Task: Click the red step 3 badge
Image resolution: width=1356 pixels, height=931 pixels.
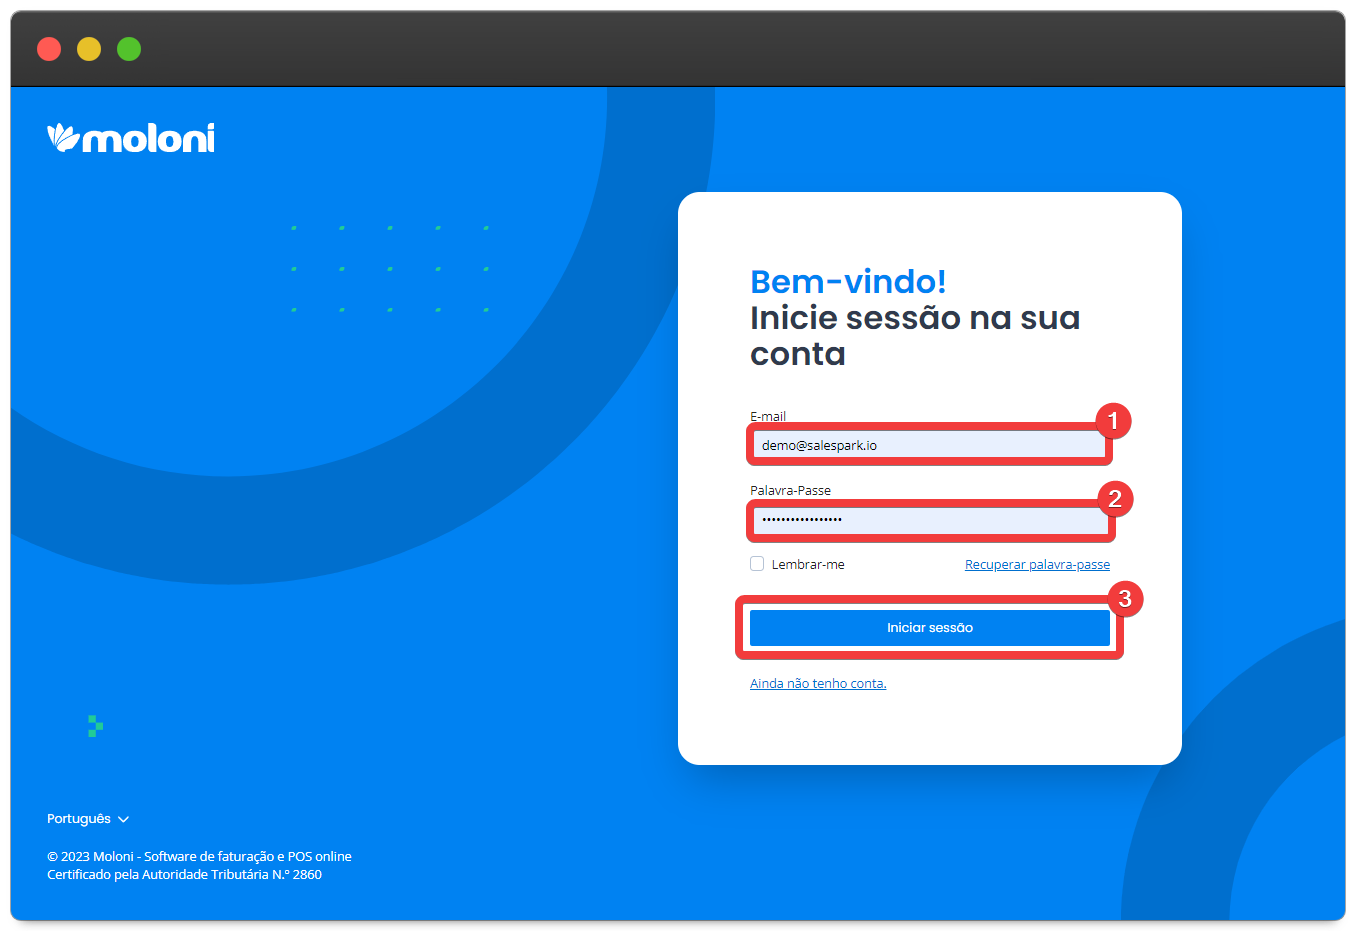Action: tap(1124, 599)
